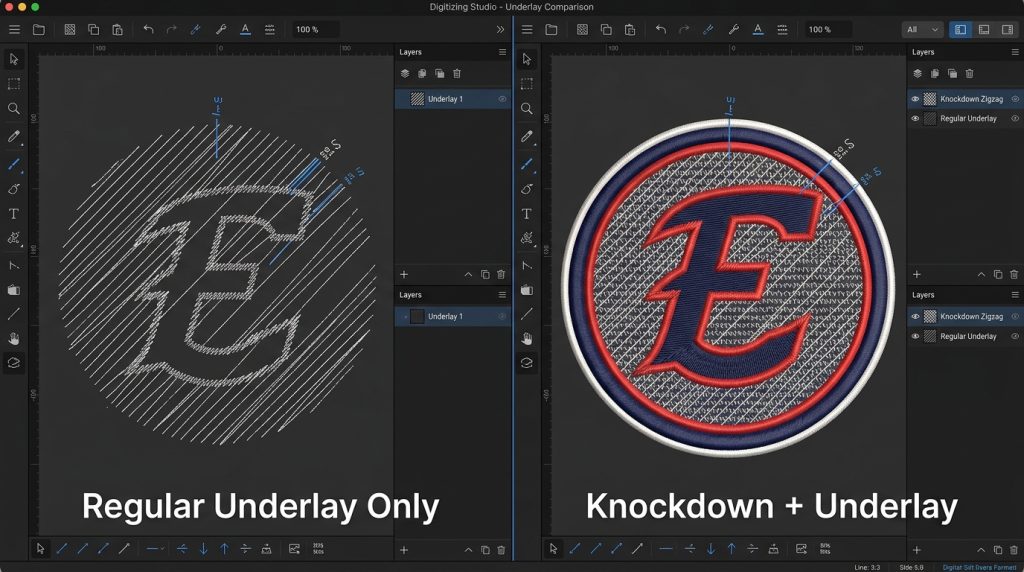Click Redo in the right pane toolbar
Viewport: 1024px width, 572px height.
pos(684,29)
